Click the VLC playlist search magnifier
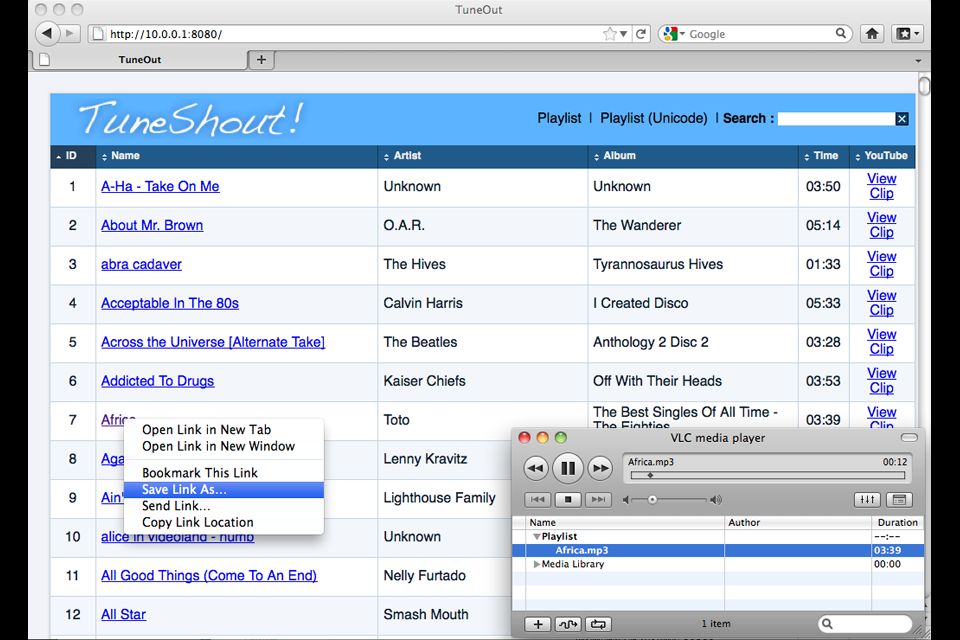 827,624
